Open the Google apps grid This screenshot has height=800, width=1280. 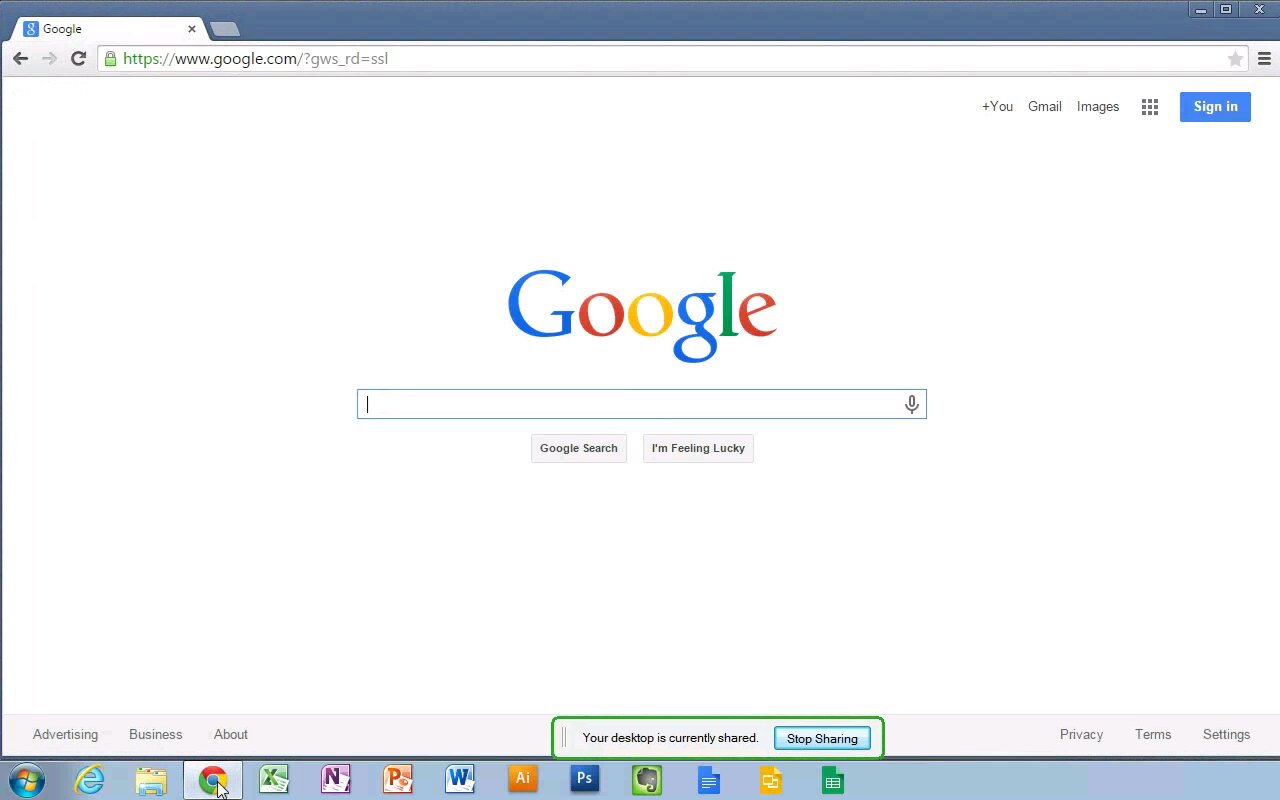tap(1150, 107)
